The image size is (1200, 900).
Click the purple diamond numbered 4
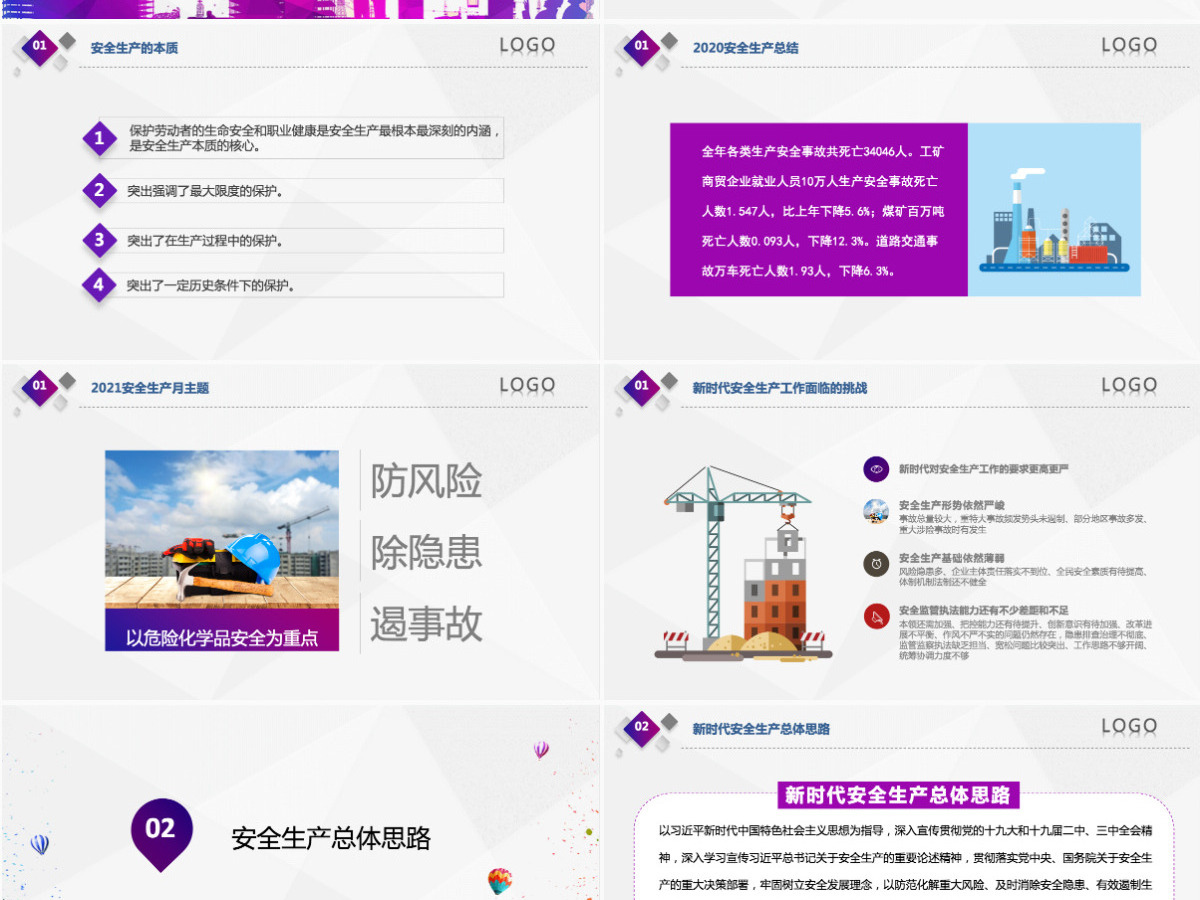[x=98, y=285]
